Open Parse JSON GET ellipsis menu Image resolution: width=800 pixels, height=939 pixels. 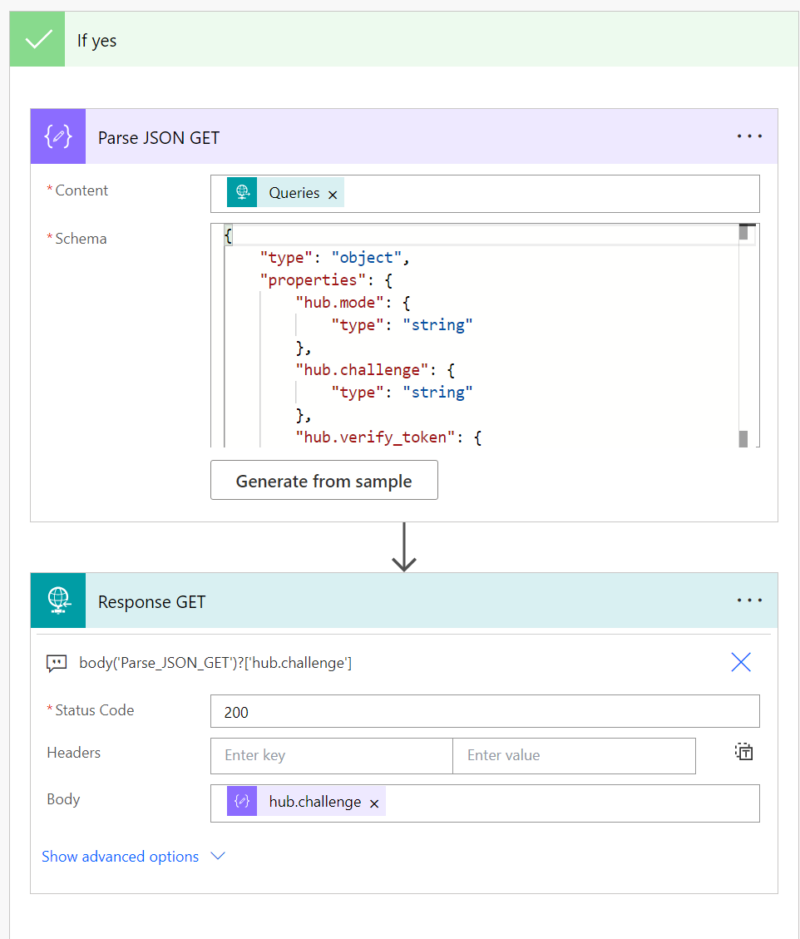[x=749, y=137]
